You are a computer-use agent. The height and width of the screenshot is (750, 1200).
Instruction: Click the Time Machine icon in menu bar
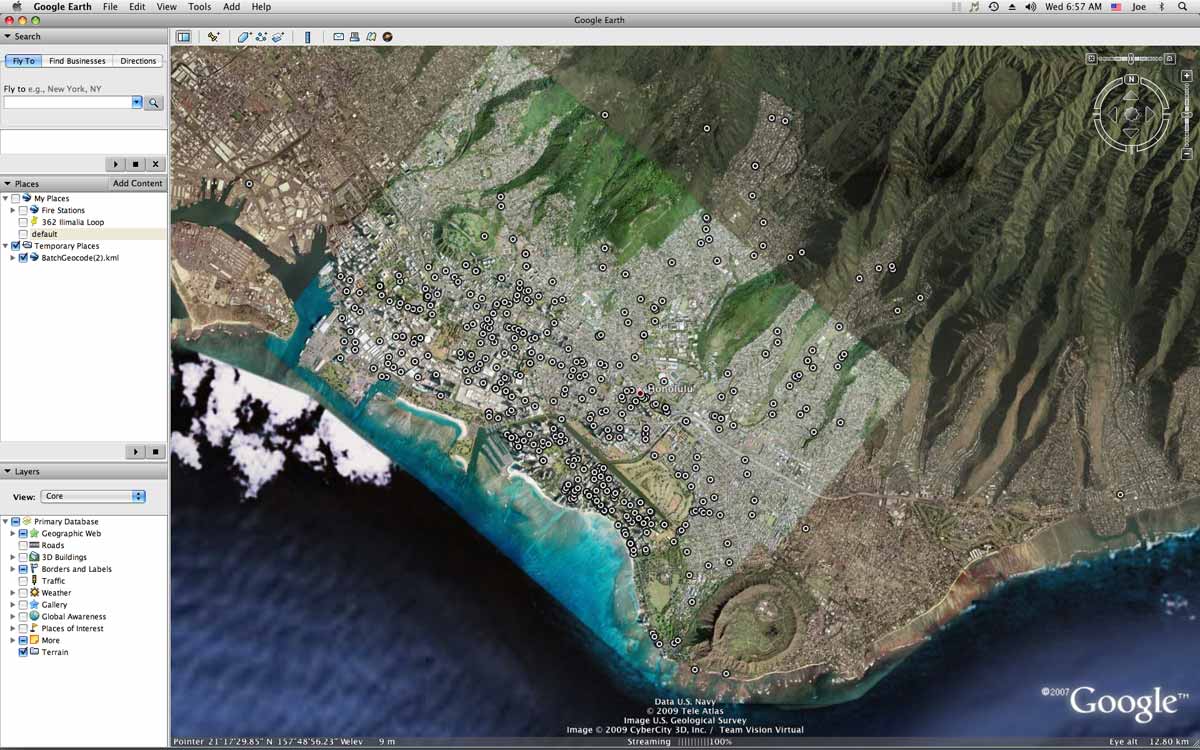993,6
